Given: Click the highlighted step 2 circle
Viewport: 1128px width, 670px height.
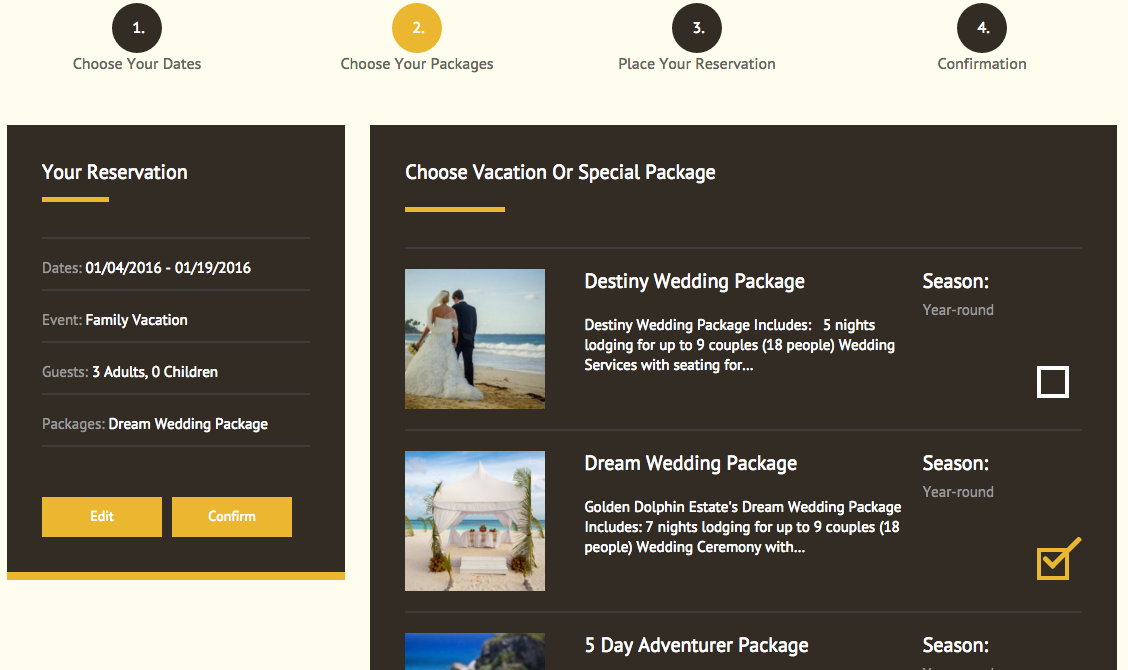Looking at the screenshot, I should coord(417,28).
